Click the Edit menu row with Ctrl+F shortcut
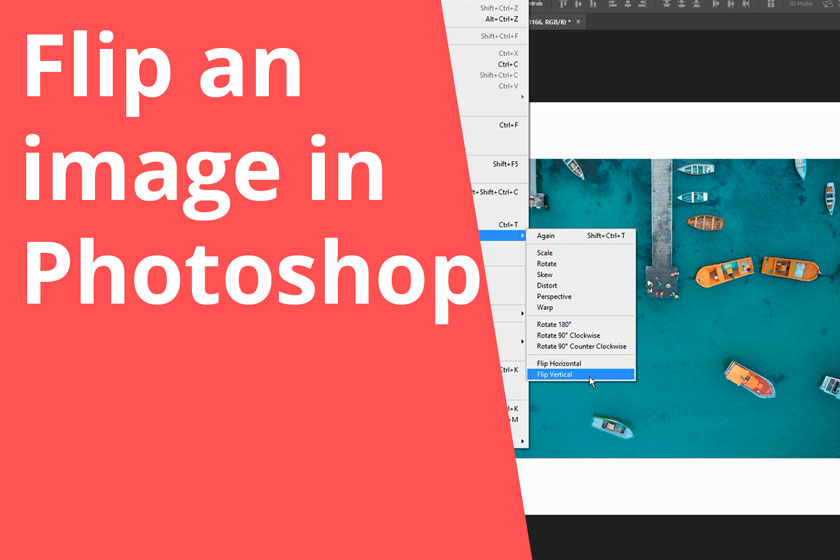840x560 pixels. point(494,125)
